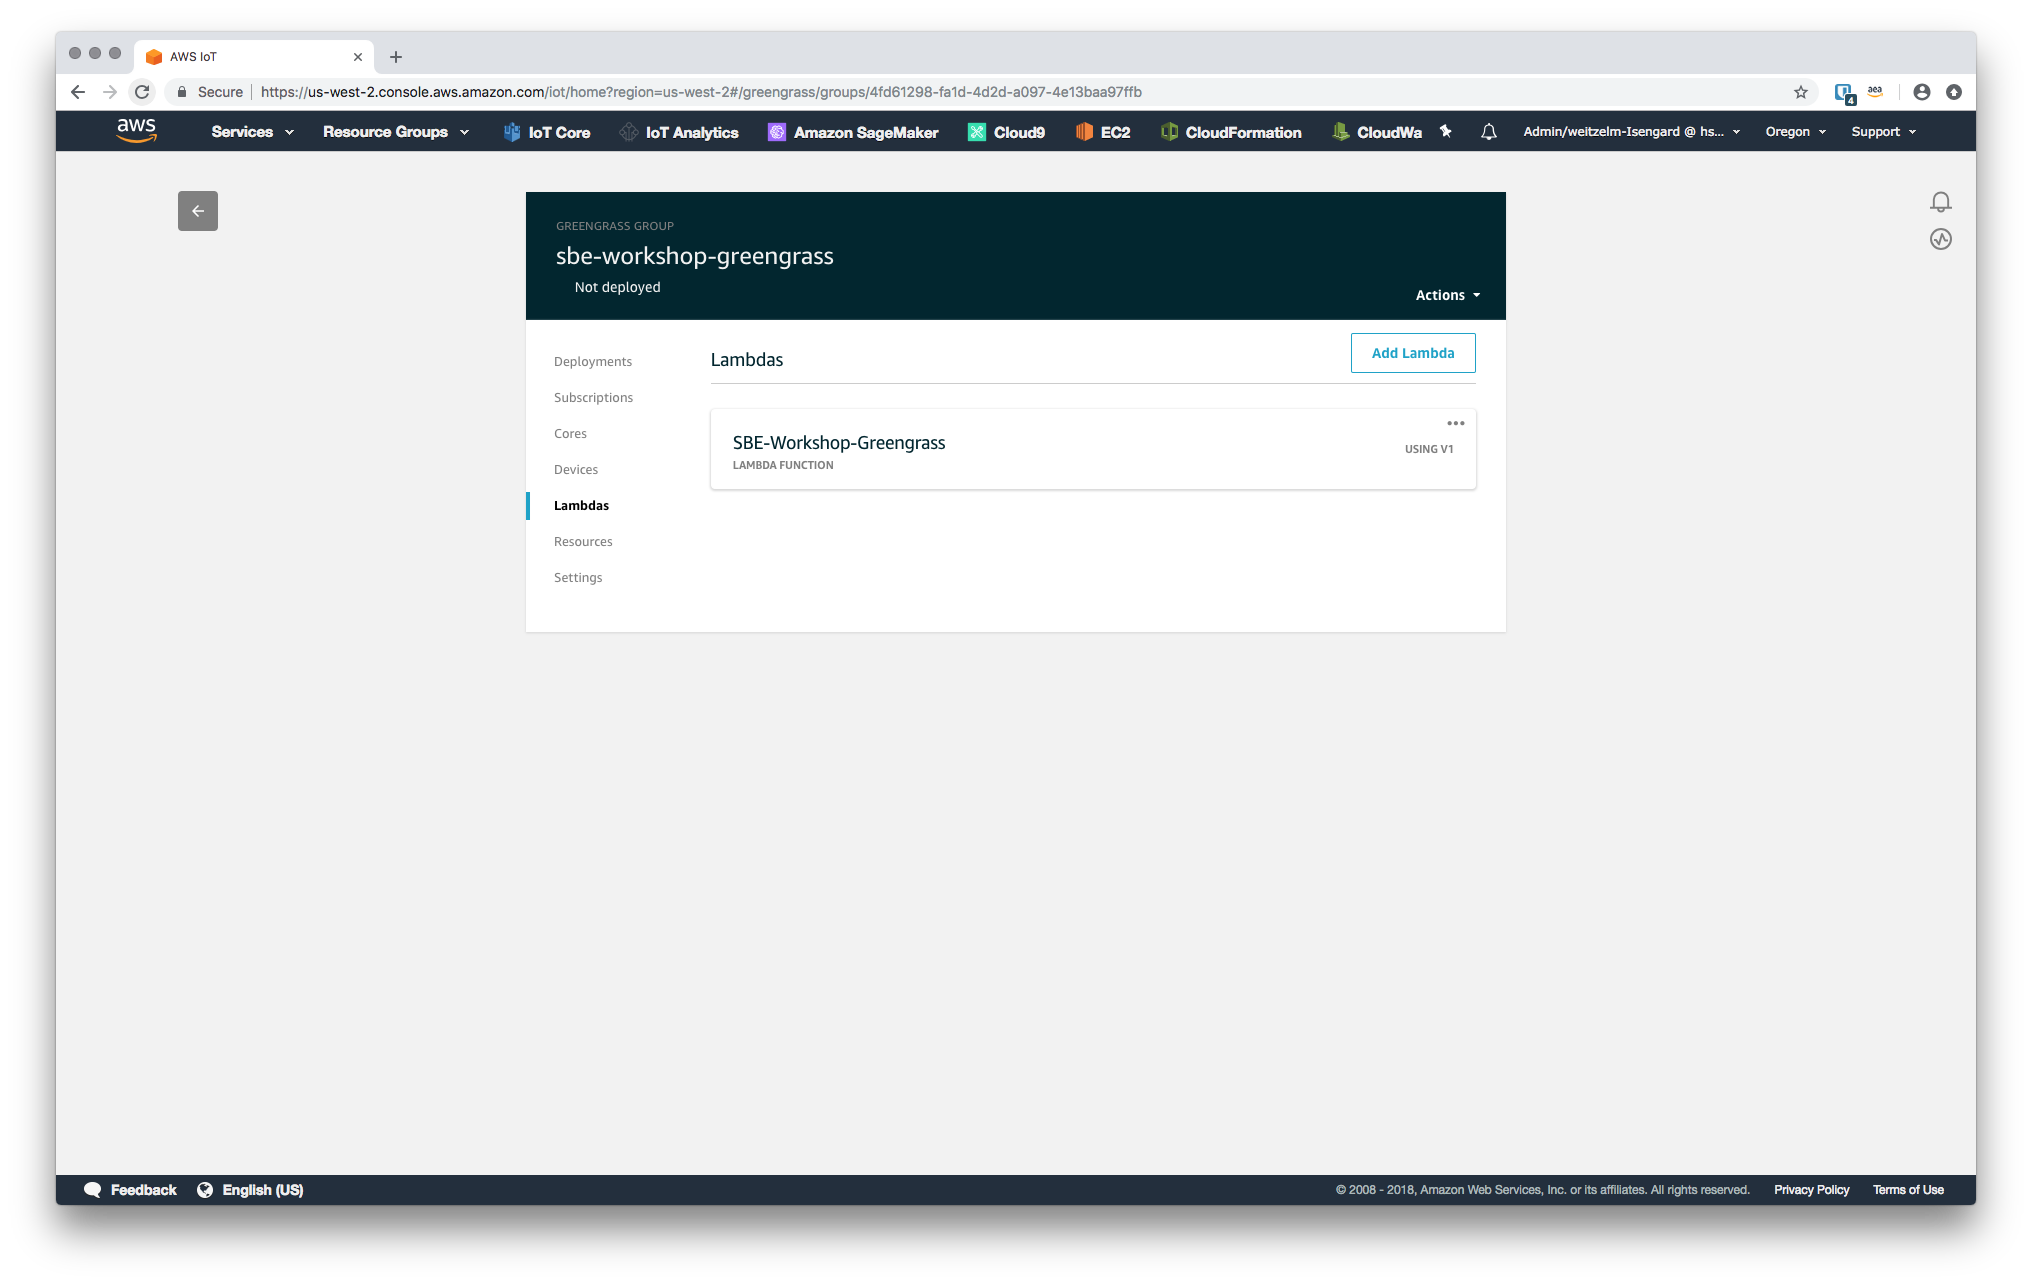Viewport: 2032px width, 1285px height.
Task: Open Terms of Use link
Action: point(1908,1190)
